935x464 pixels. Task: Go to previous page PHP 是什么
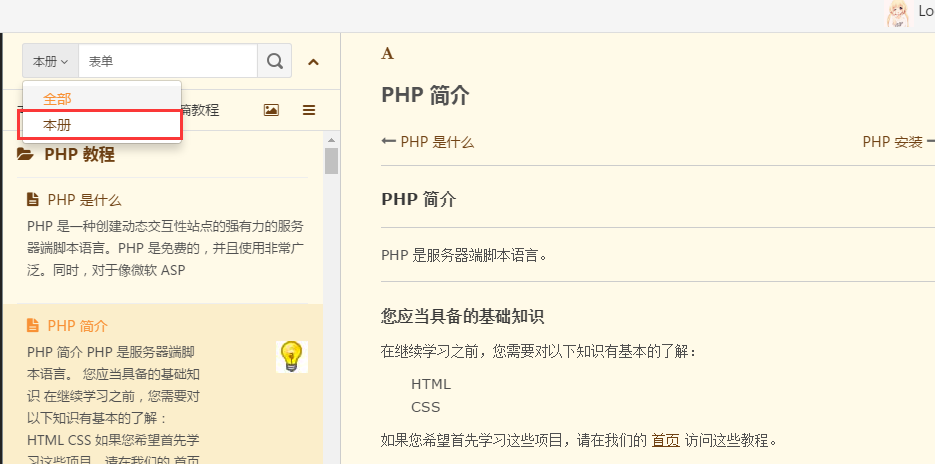(x=428, y=142)
